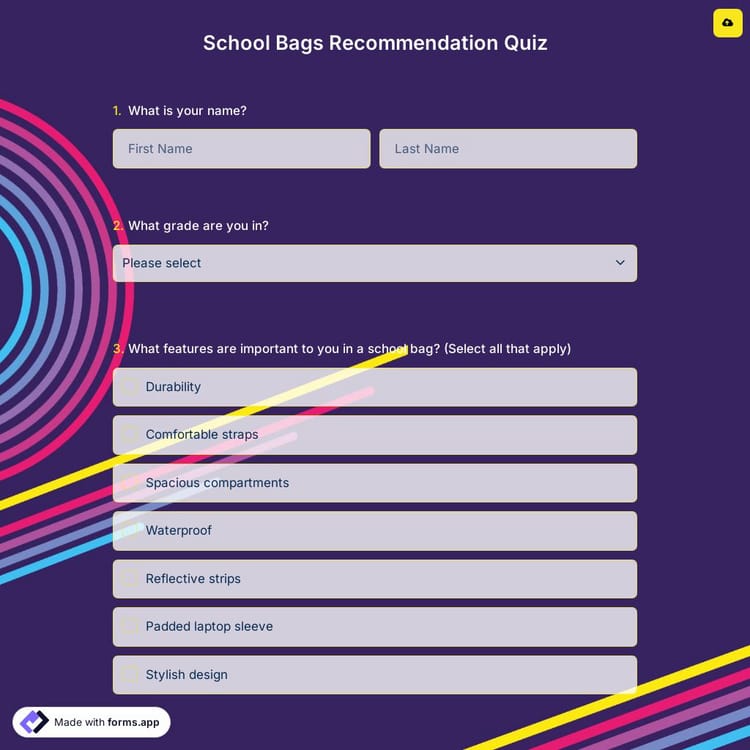Viewport: 750px width, 750px height.
Task: Click the "(Select all that apply)" hint text
Action: [507, 349]
